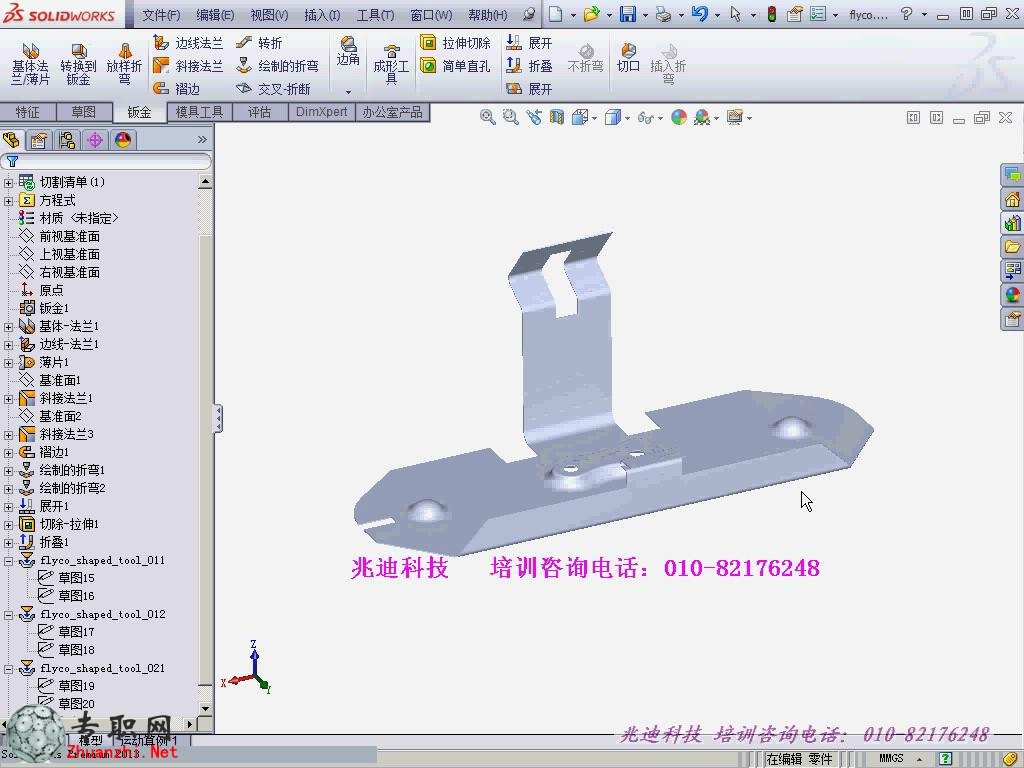Switch to the 评估 tab

[259, 112]
